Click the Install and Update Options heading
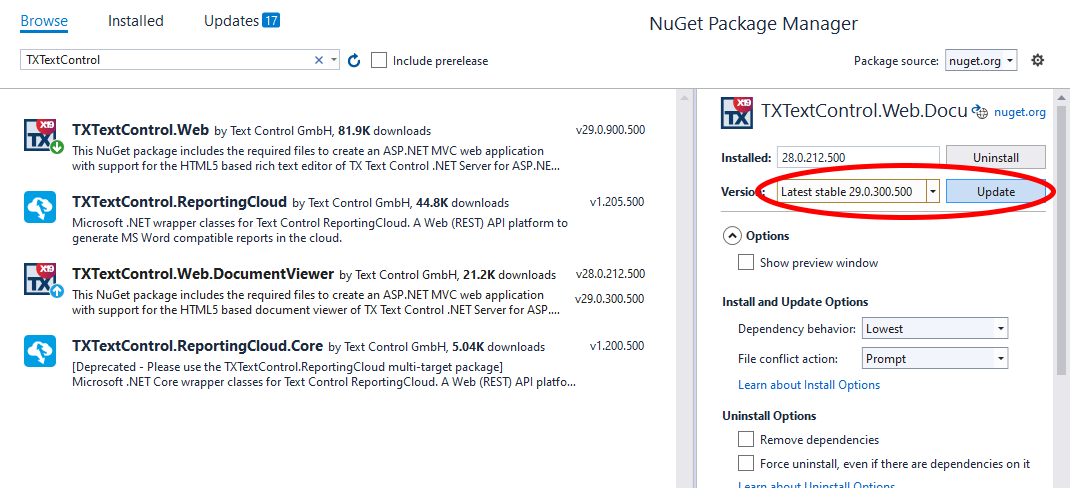This screenshot has width=1070, height=488. (795, 302)
